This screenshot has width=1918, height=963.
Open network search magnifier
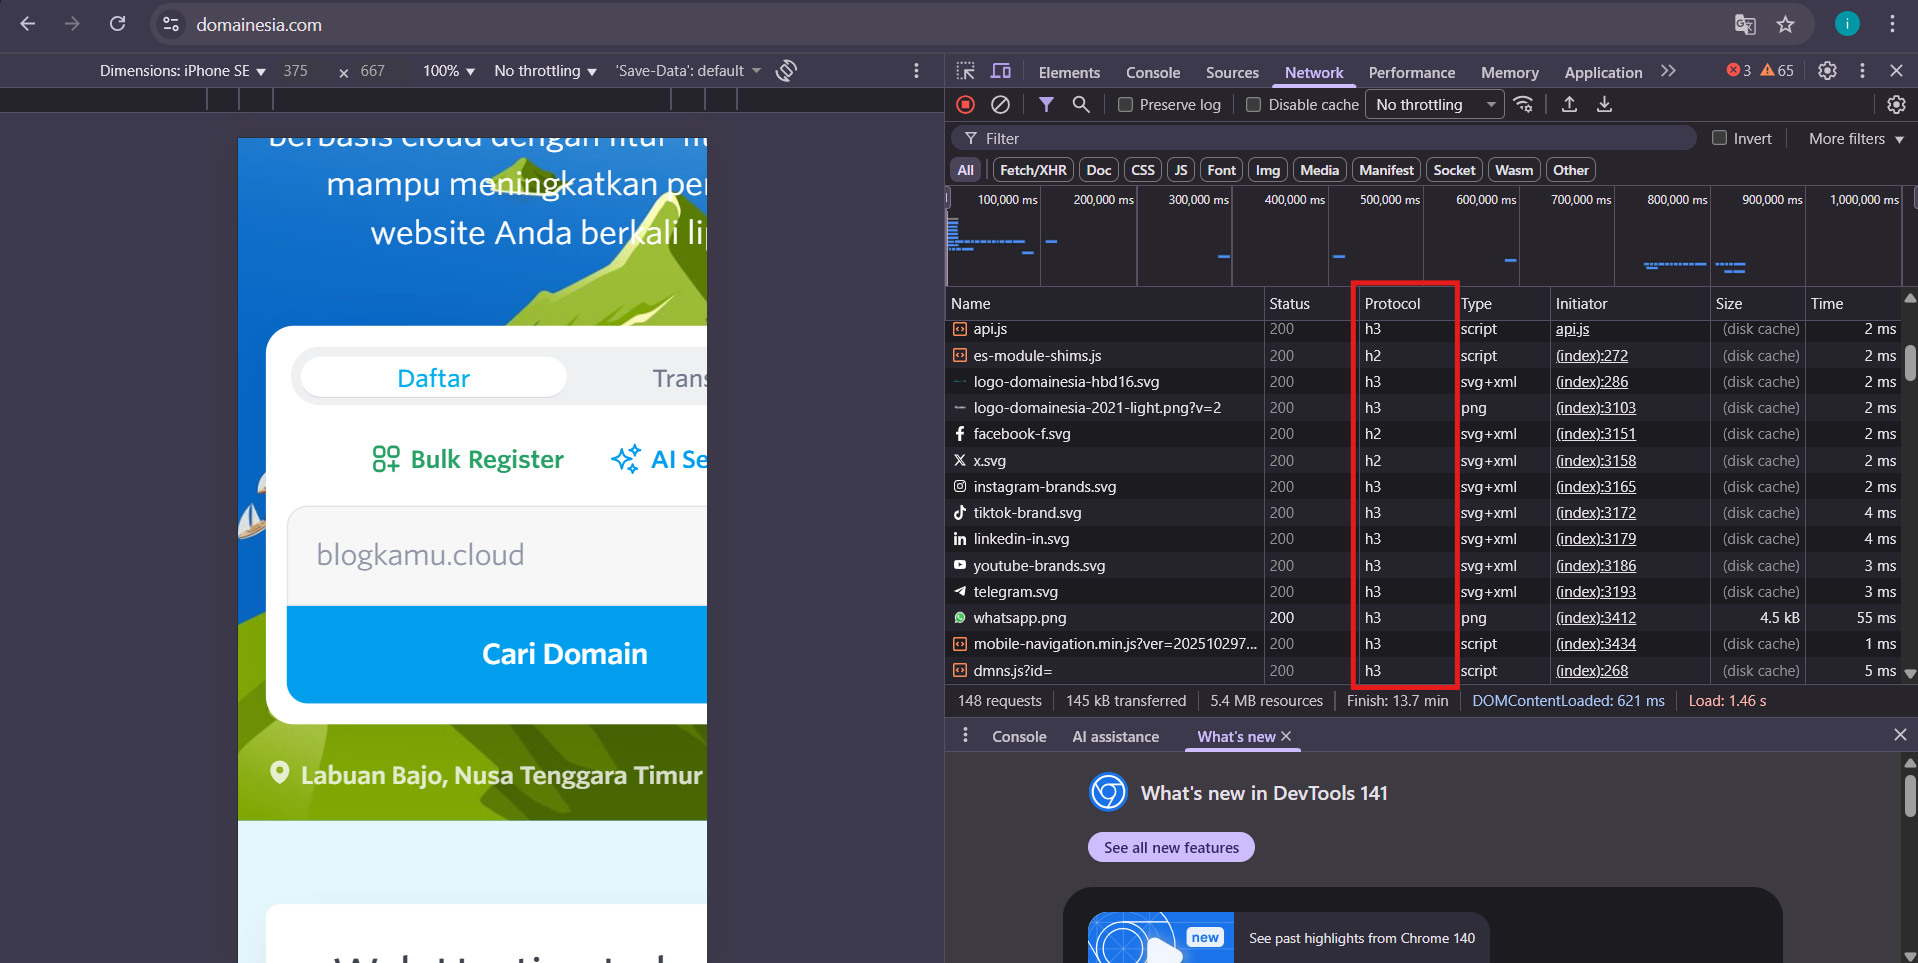coord(1081,104)
